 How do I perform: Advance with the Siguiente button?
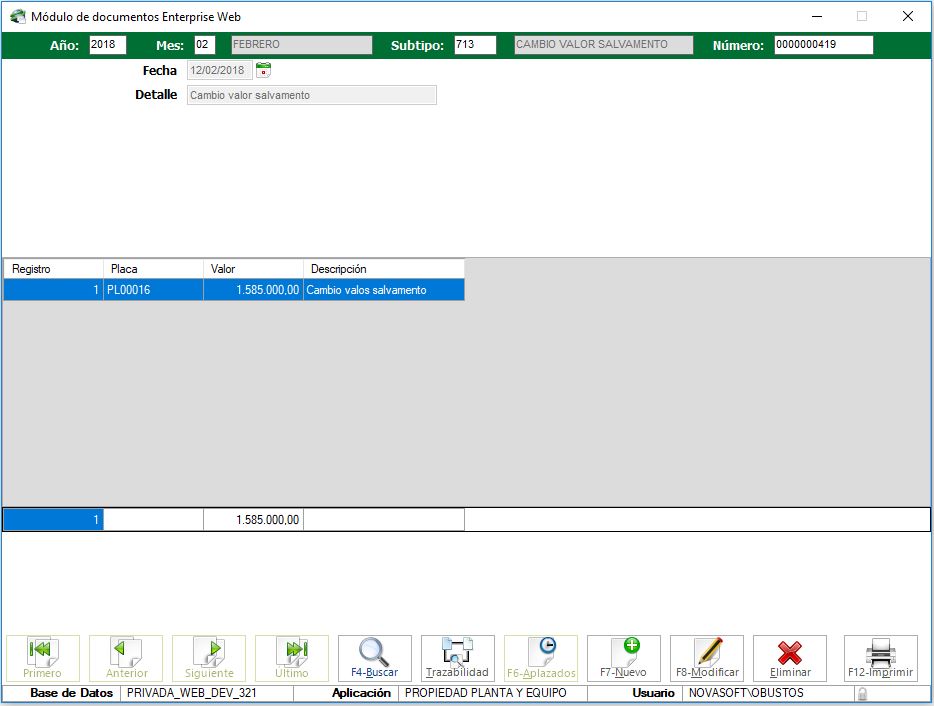pyautogui.click(x=209, y=658)
